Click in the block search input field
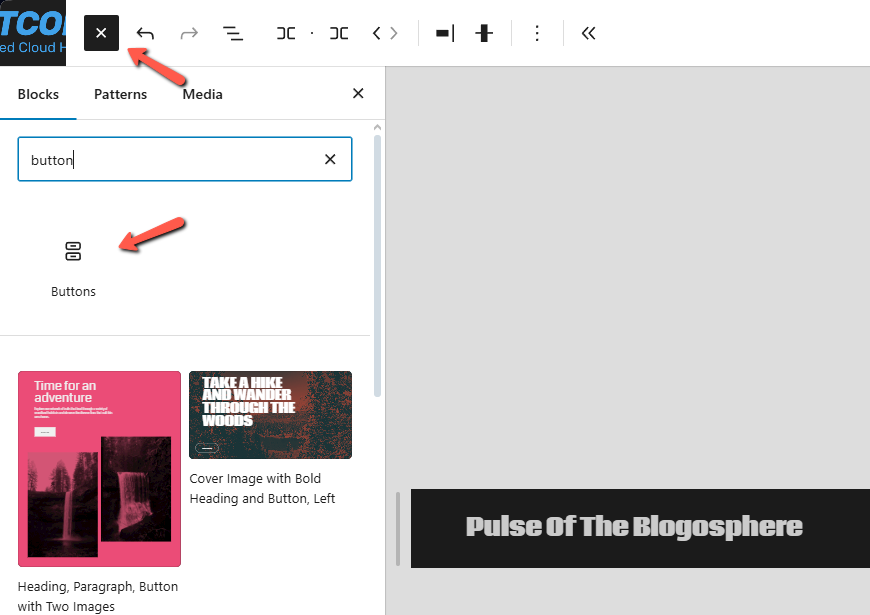The image size is (870, 615). (x=170, y=160)
